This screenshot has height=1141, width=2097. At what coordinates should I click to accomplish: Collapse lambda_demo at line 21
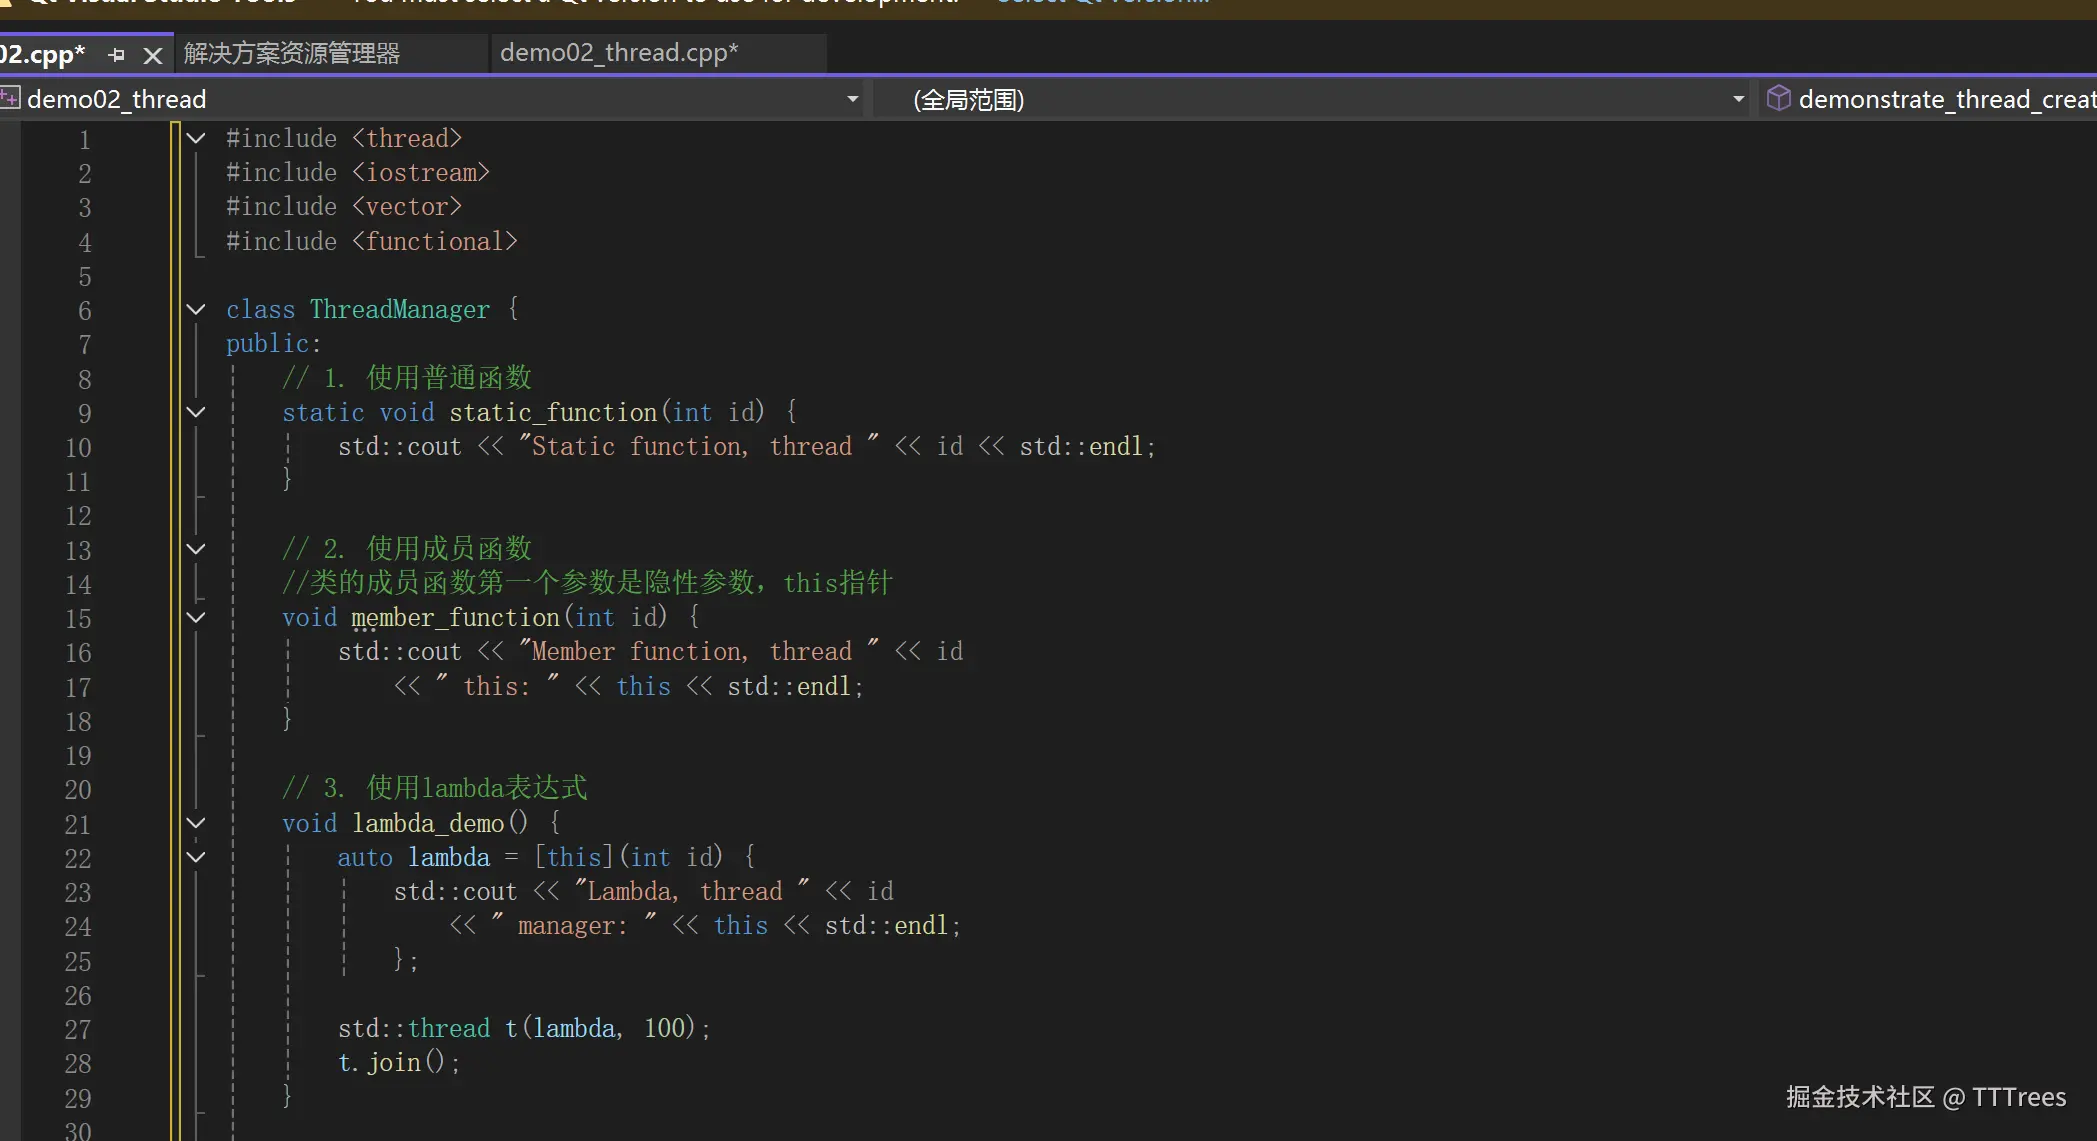tap(197, 823)
